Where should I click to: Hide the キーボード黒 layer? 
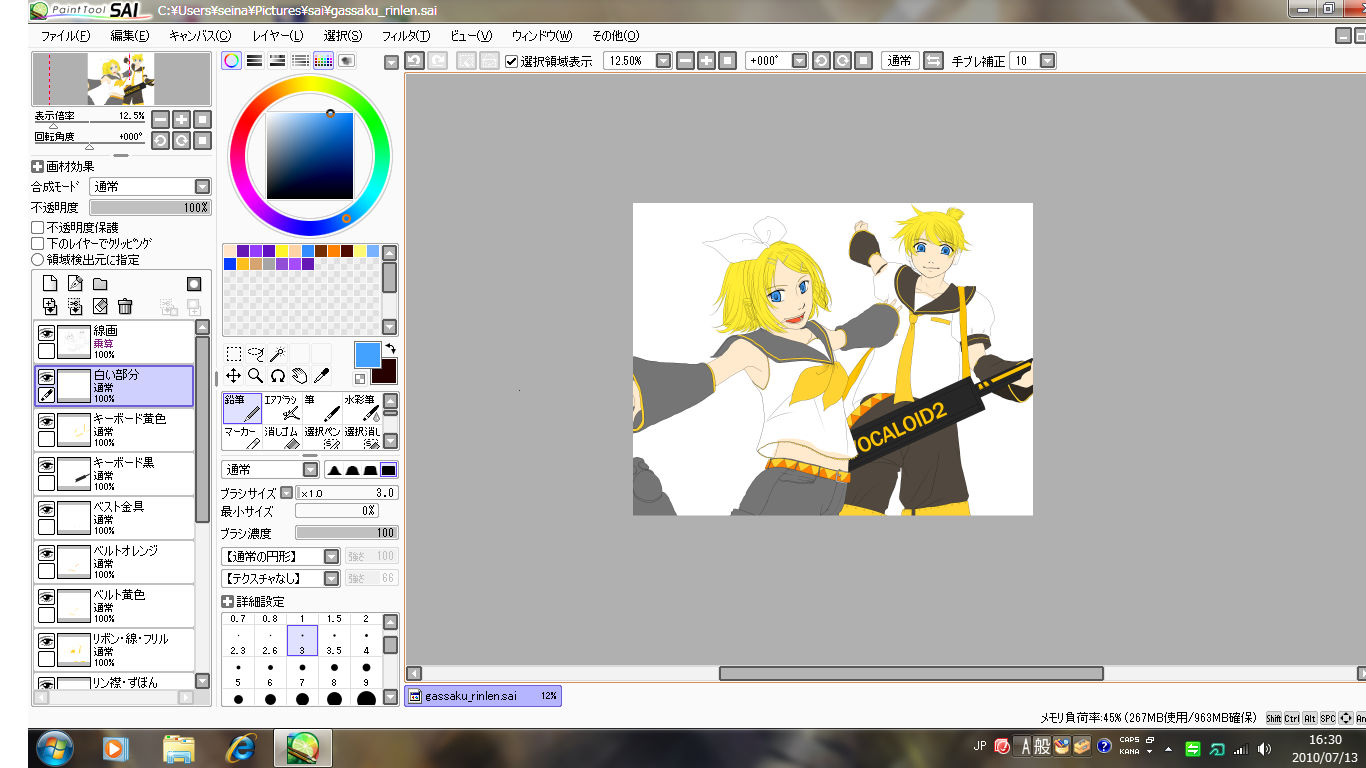46,465
